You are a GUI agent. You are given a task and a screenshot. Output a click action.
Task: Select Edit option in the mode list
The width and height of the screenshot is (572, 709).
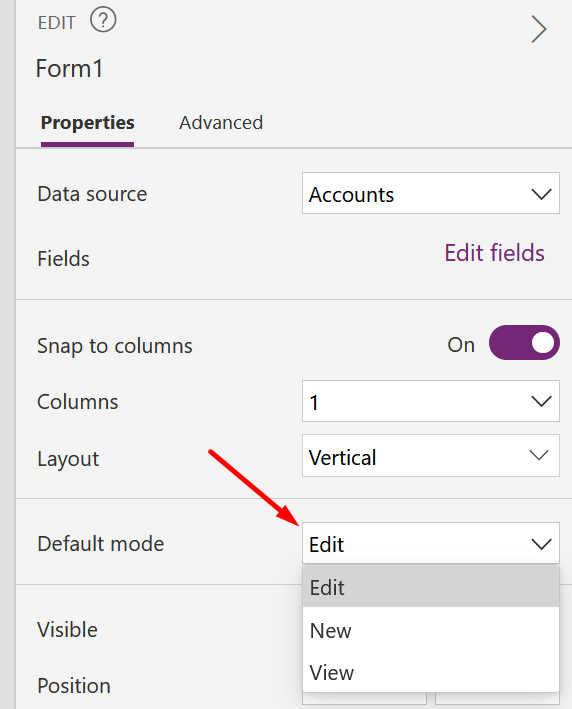point(431,587)
